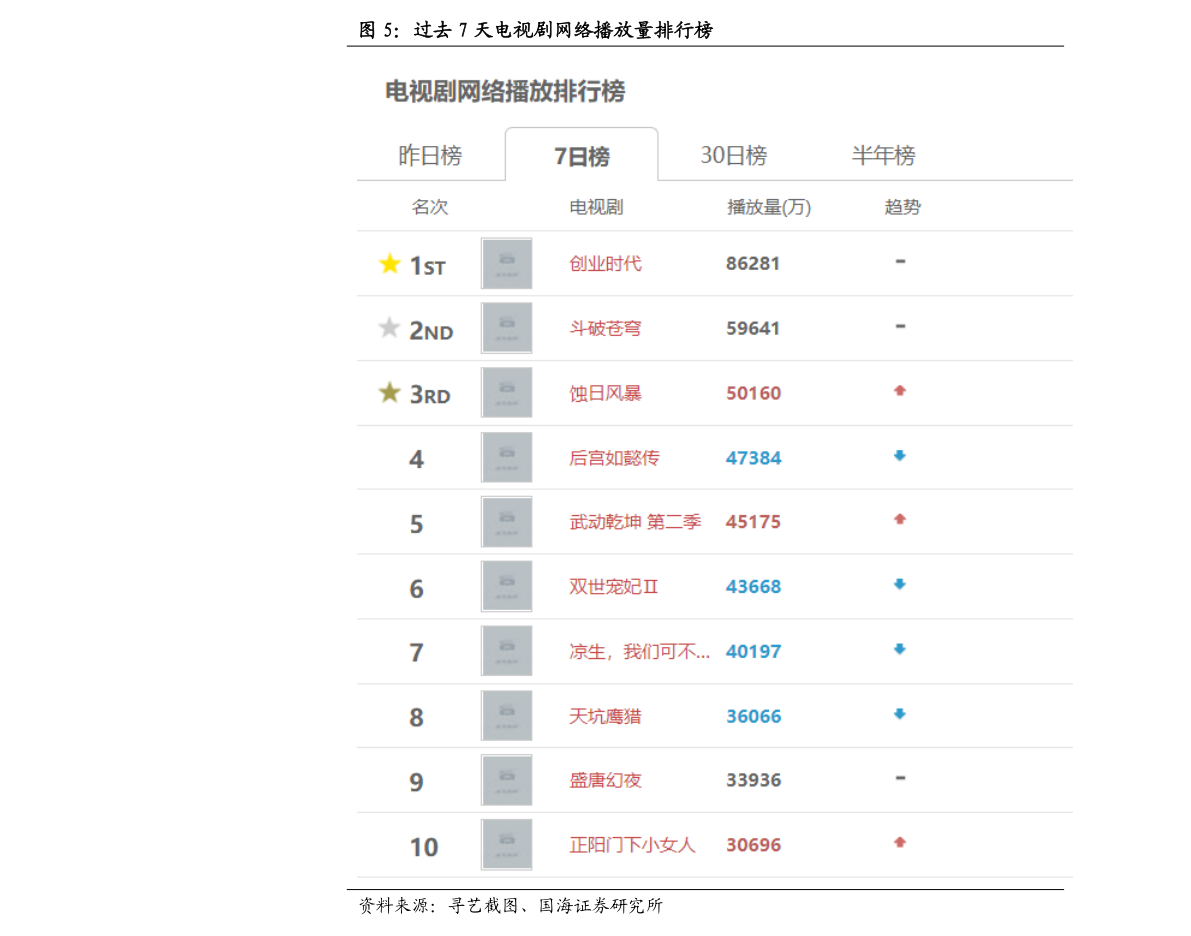Open the 创业时代 drama link
Viewport: 1191px width, 936px height.
pos(605,264)
